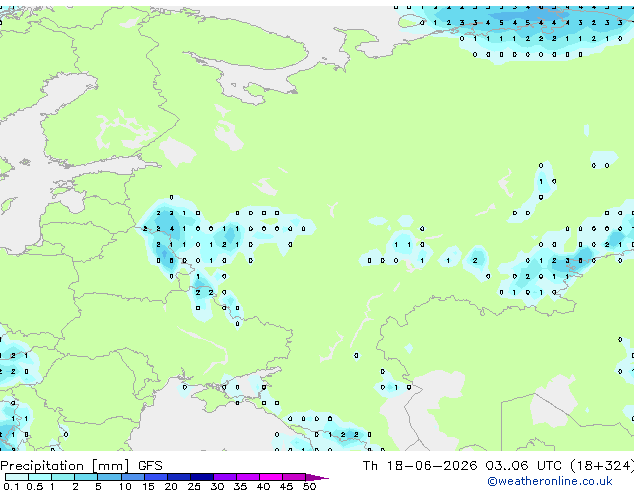Click the 20–25 mm dark blue swatch
The width and height of the screenshot is (634, 490).
pos(179,477)
